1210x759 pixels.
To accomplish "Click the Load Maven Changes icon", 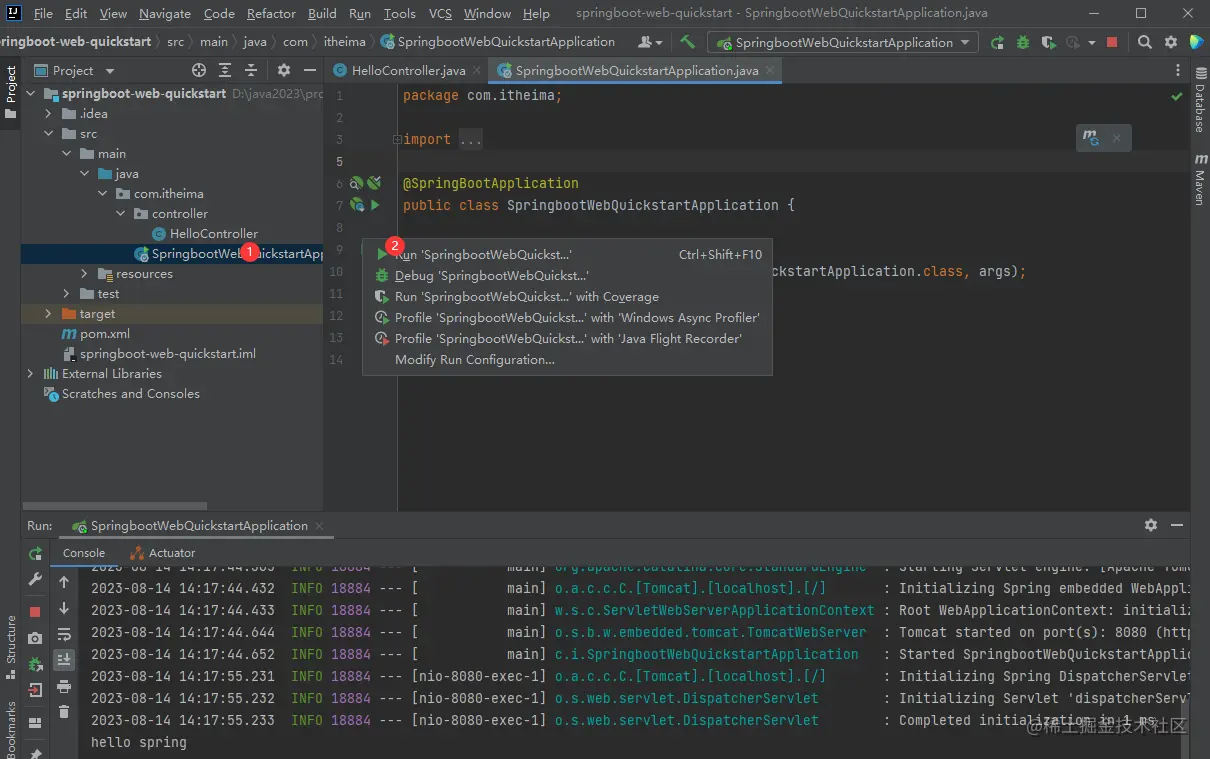I will [x=1091, y=138].
